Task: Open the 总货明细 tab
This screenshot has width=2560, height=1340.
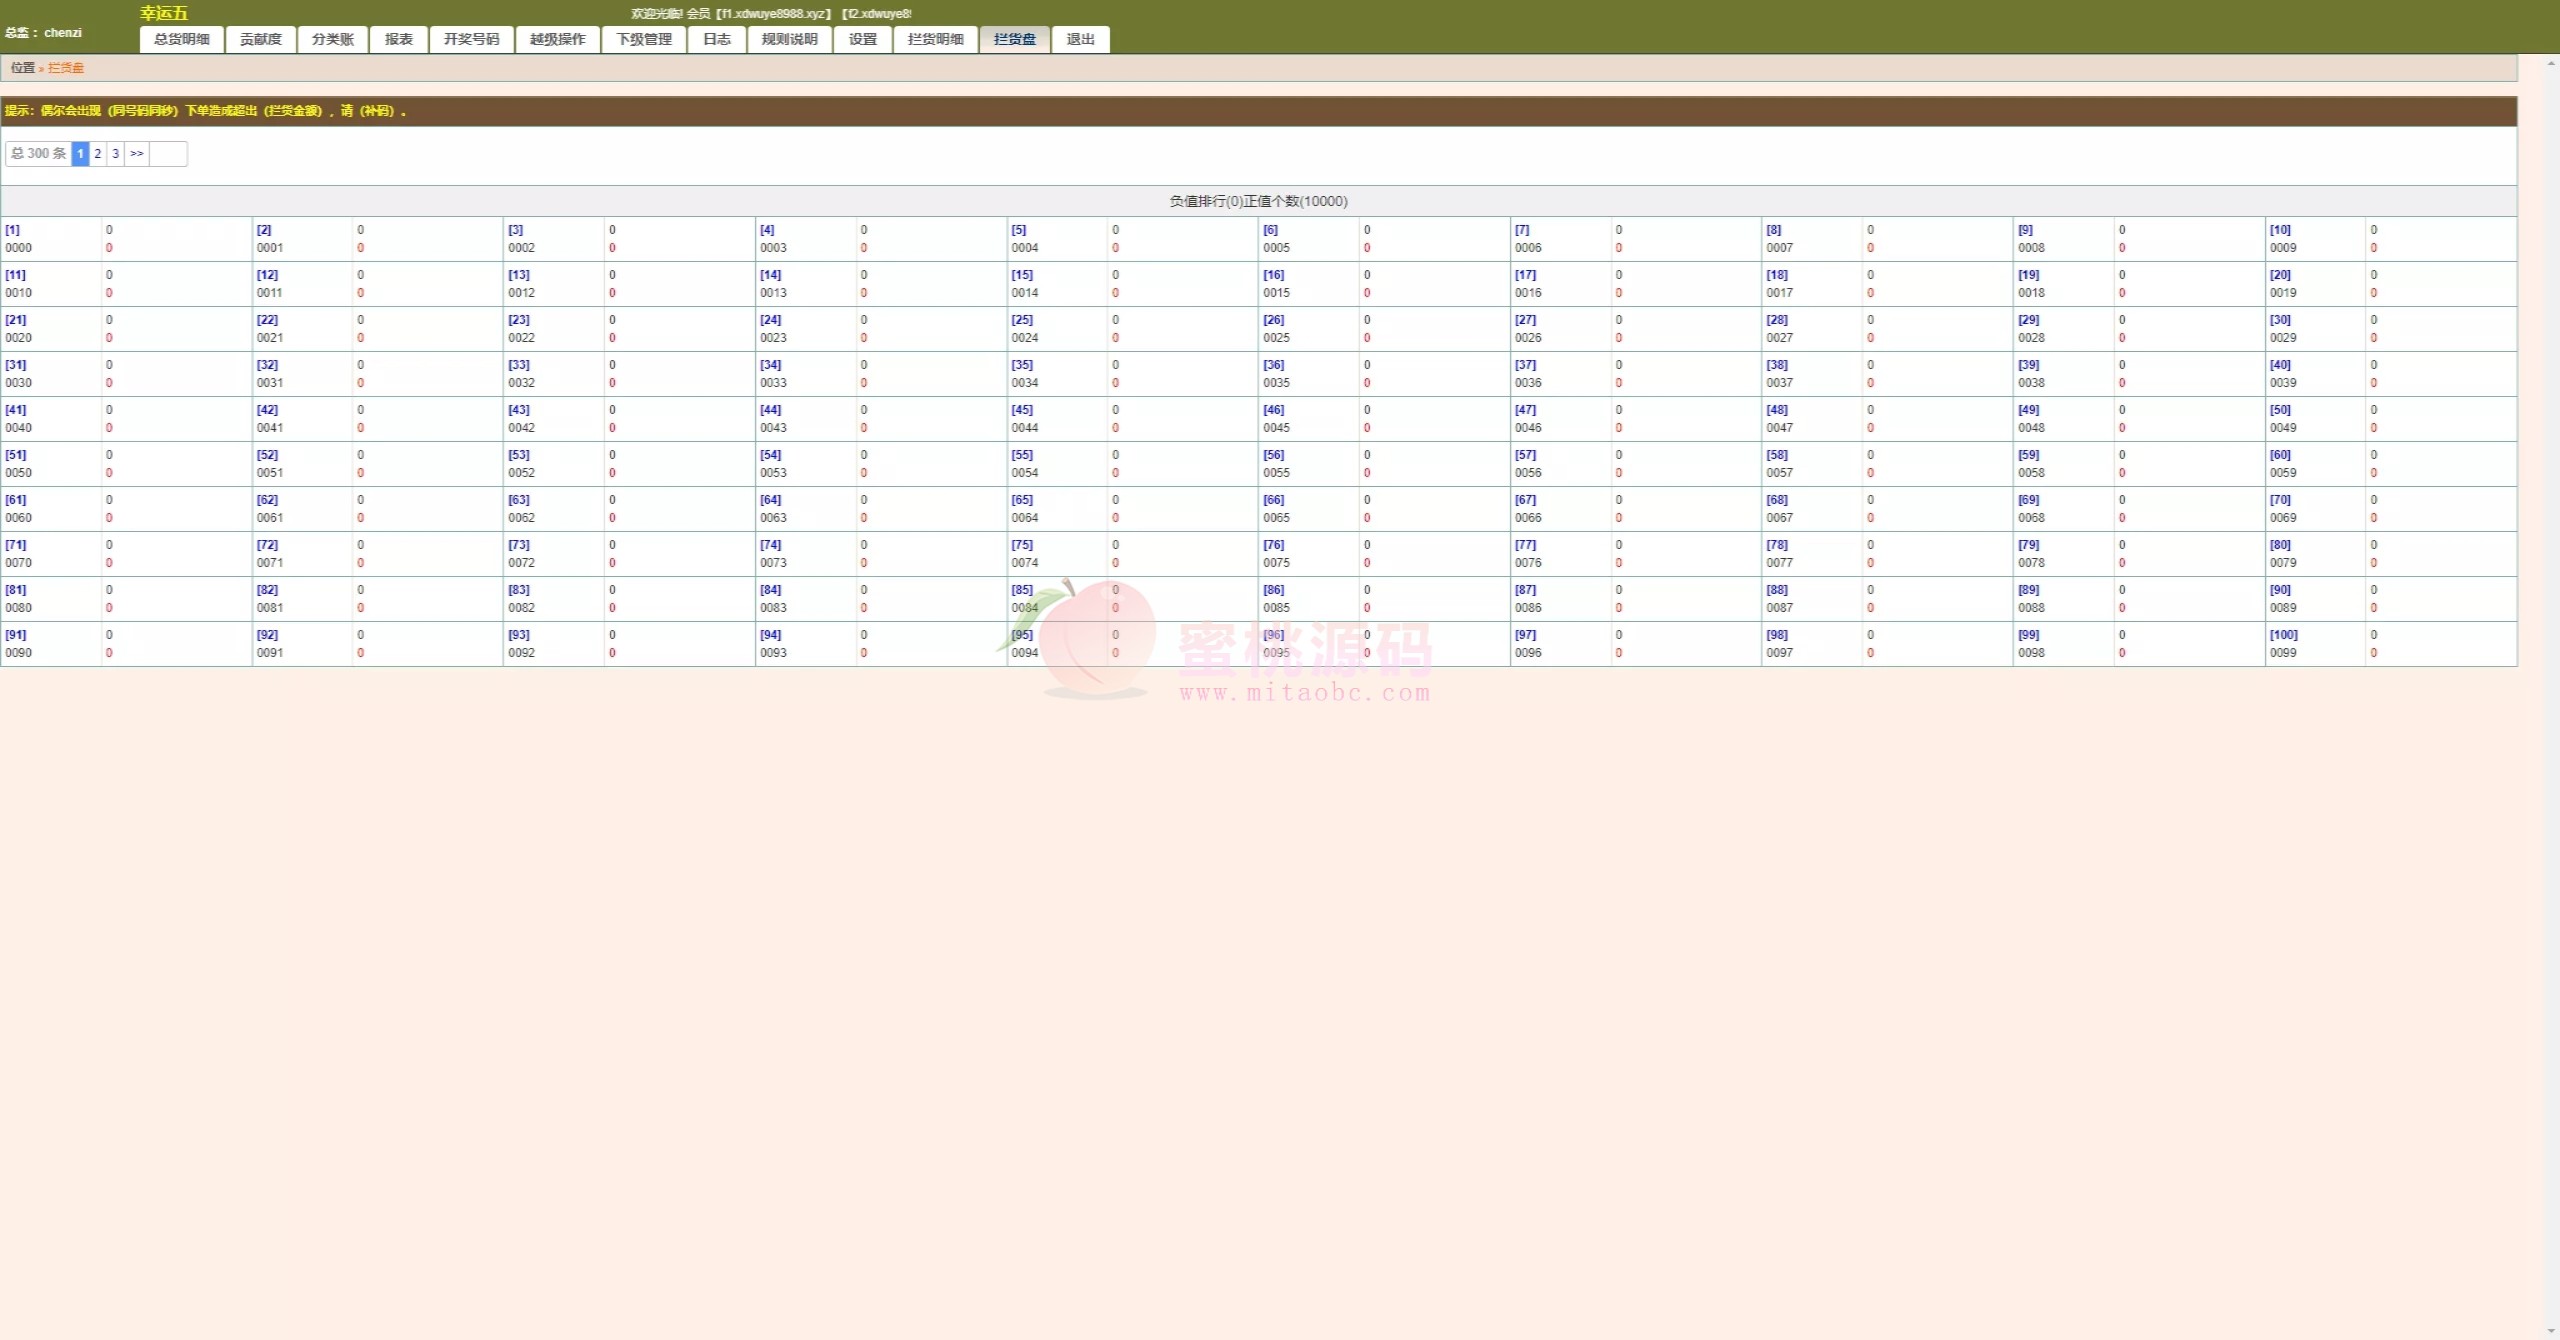Action: (182, 39)
